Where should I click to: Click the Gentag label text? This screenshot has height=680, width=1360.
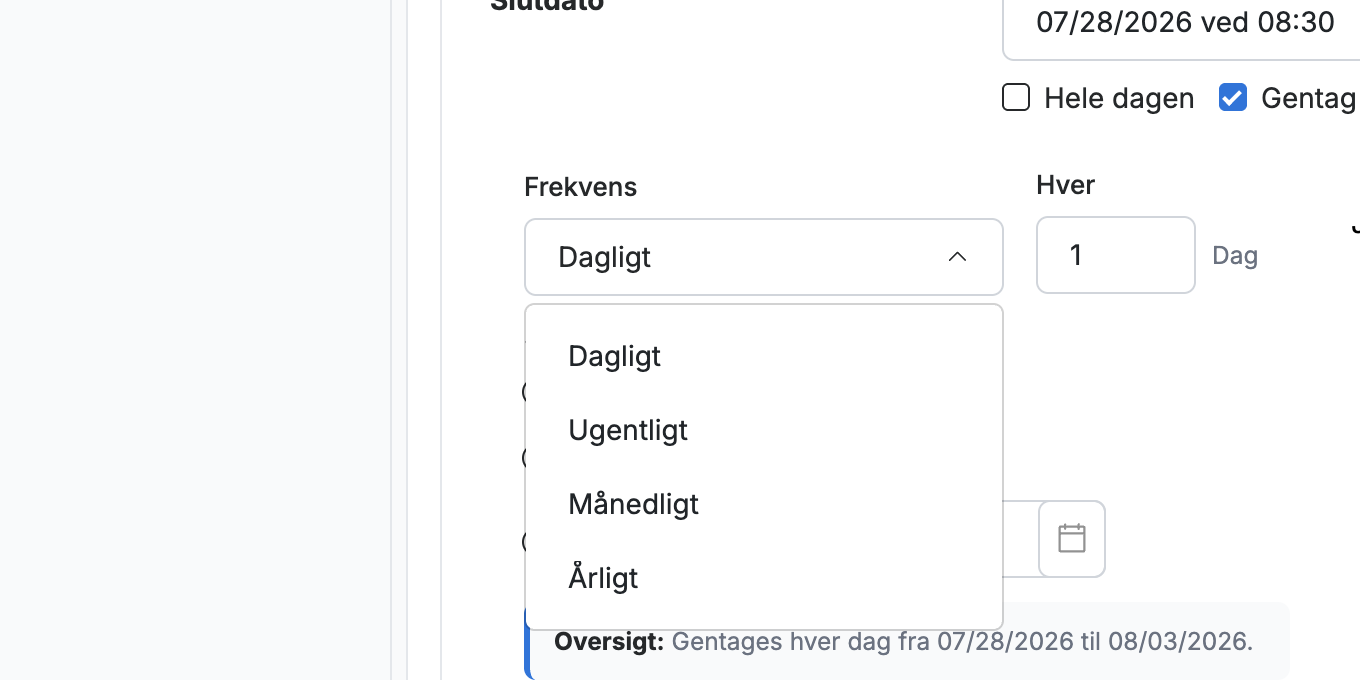[1309, 98]
